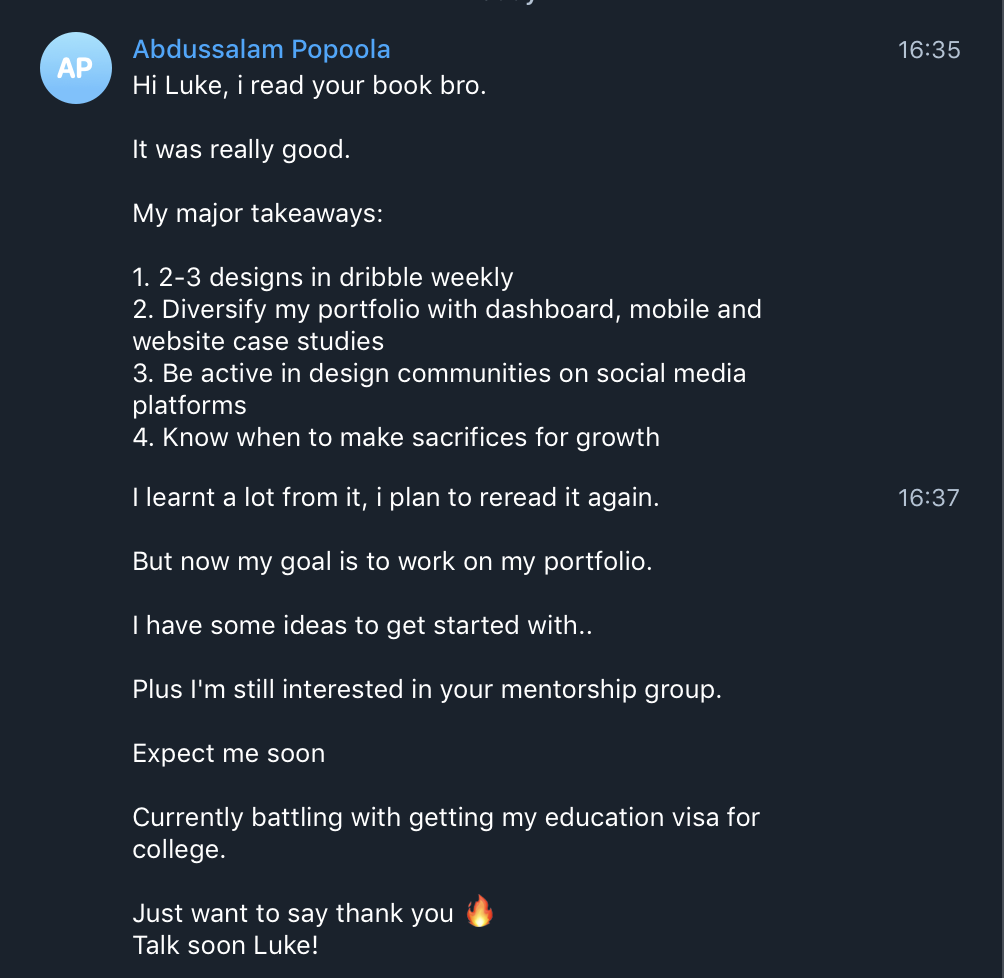Click the "Be active in design communities" line

tap(440, 374)
